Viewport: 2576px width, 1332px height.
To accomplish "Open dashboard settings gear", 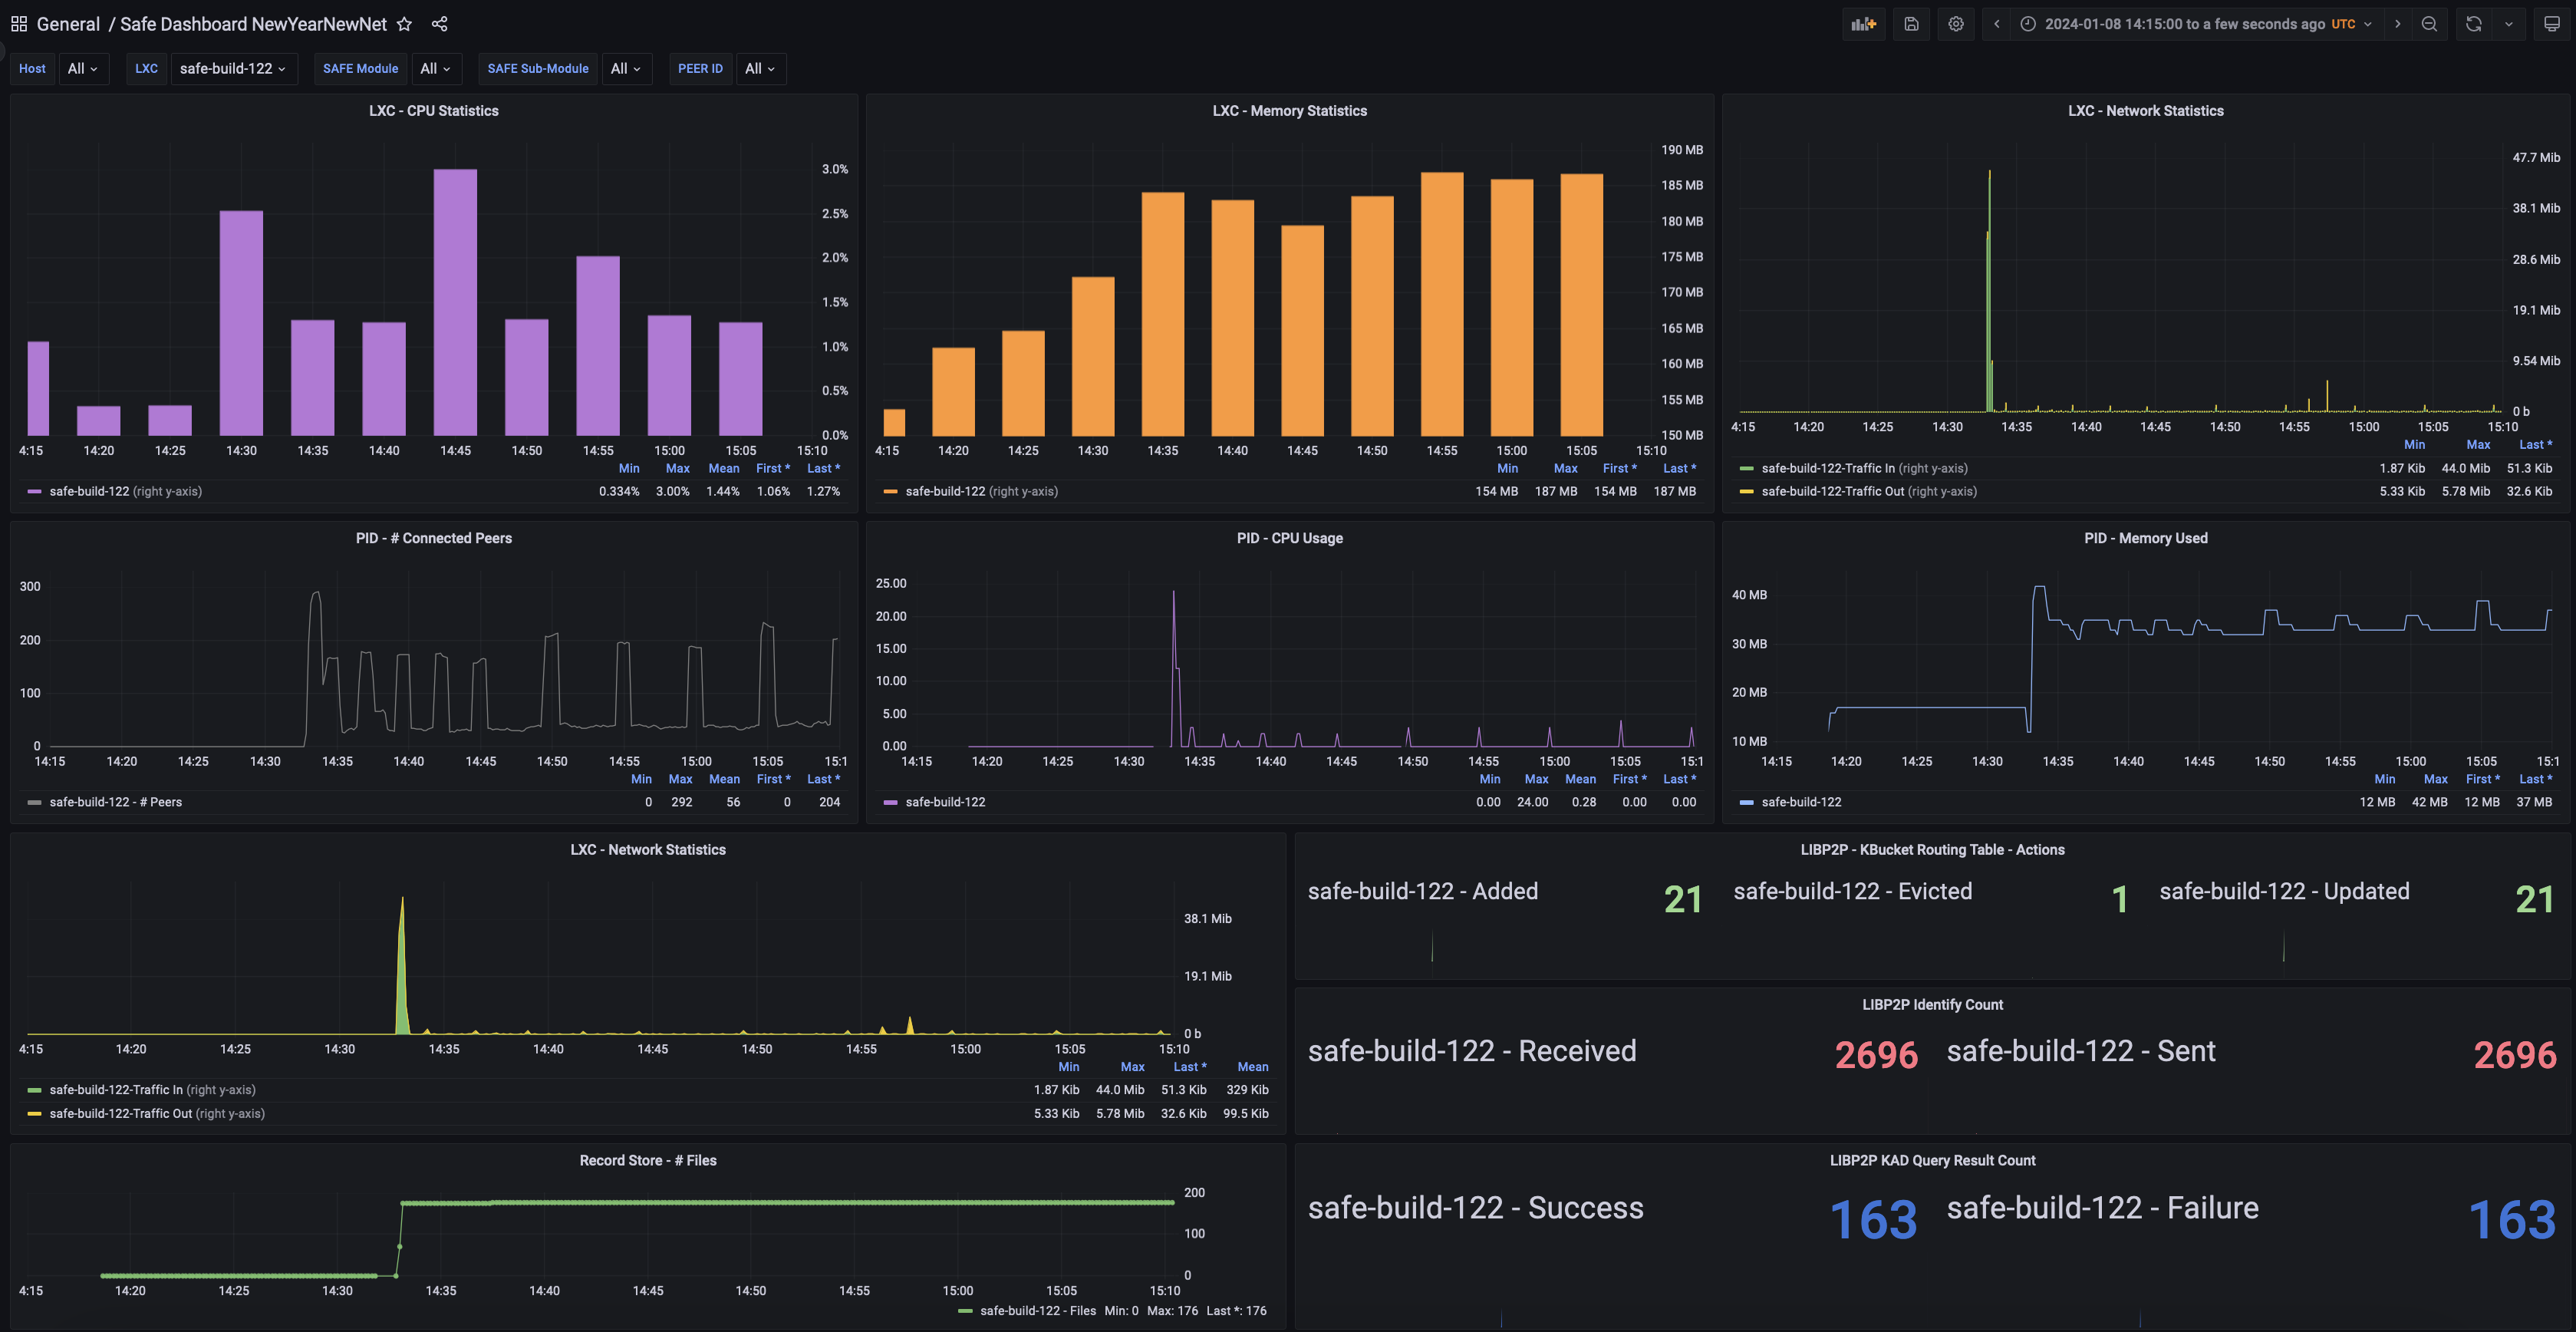I will [x=1956, y=24].
